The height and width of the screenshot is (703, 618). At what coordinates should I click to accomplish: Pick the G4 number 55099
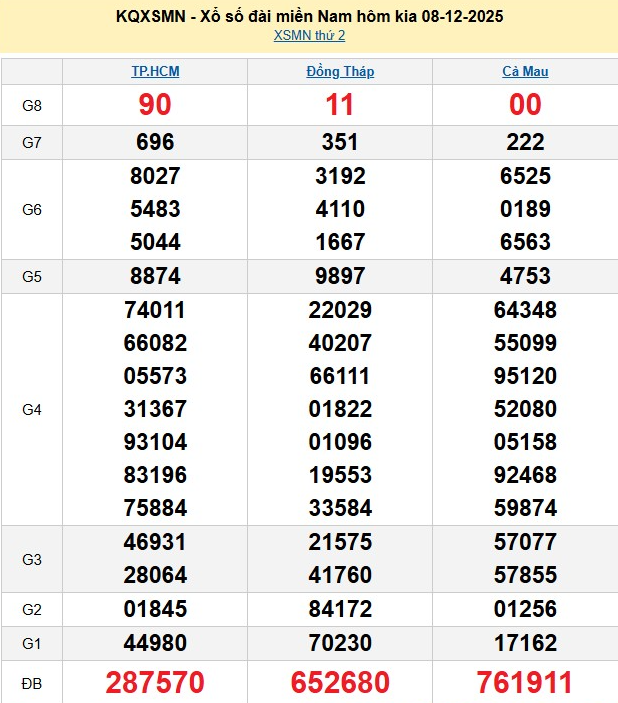[x=525, y=343]
